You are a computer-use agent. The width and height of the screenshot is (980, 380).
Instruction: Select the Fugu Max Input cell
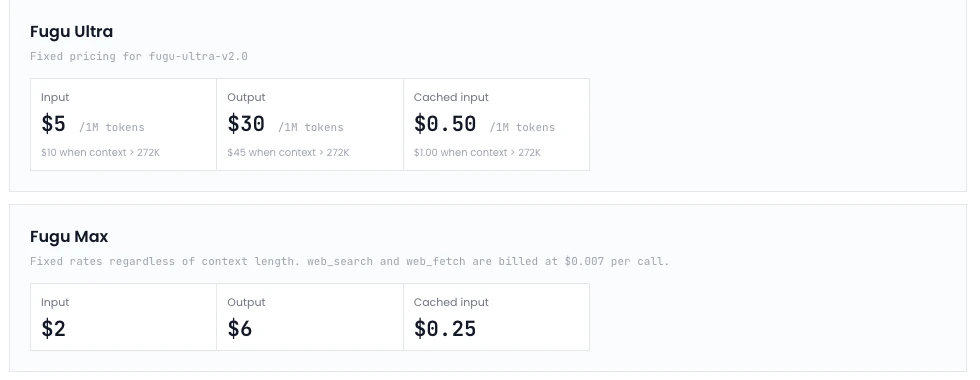(124, 317)
